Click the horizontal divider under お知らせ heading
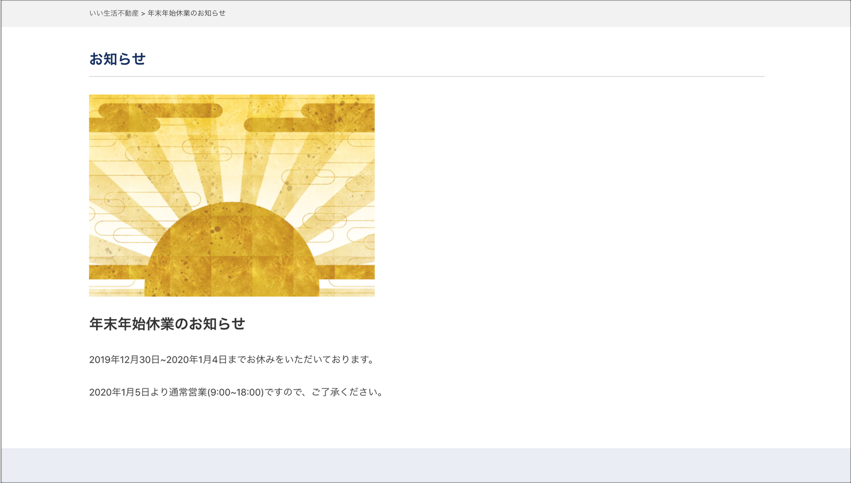851x483 pixels. pos(426,77)
